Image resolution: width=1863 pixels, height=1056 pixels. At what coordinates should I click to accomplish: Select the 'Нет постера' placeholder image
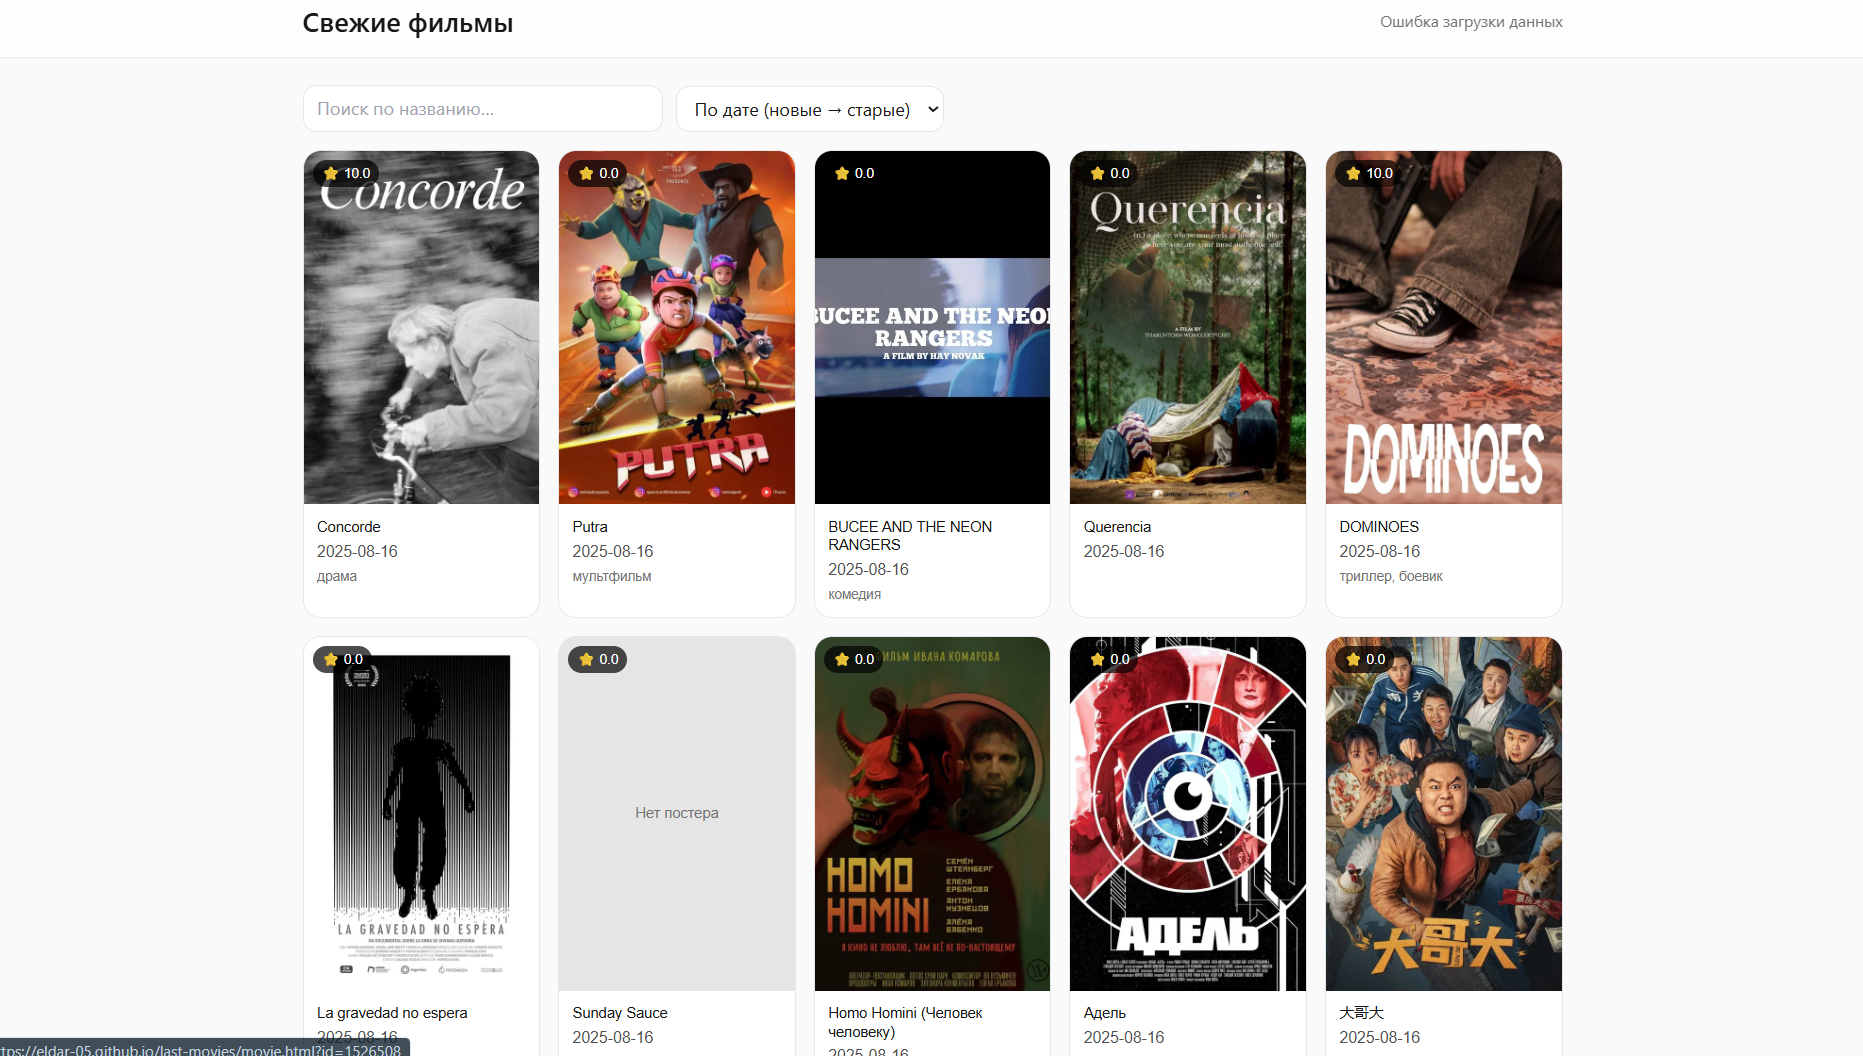pos(677,813)
